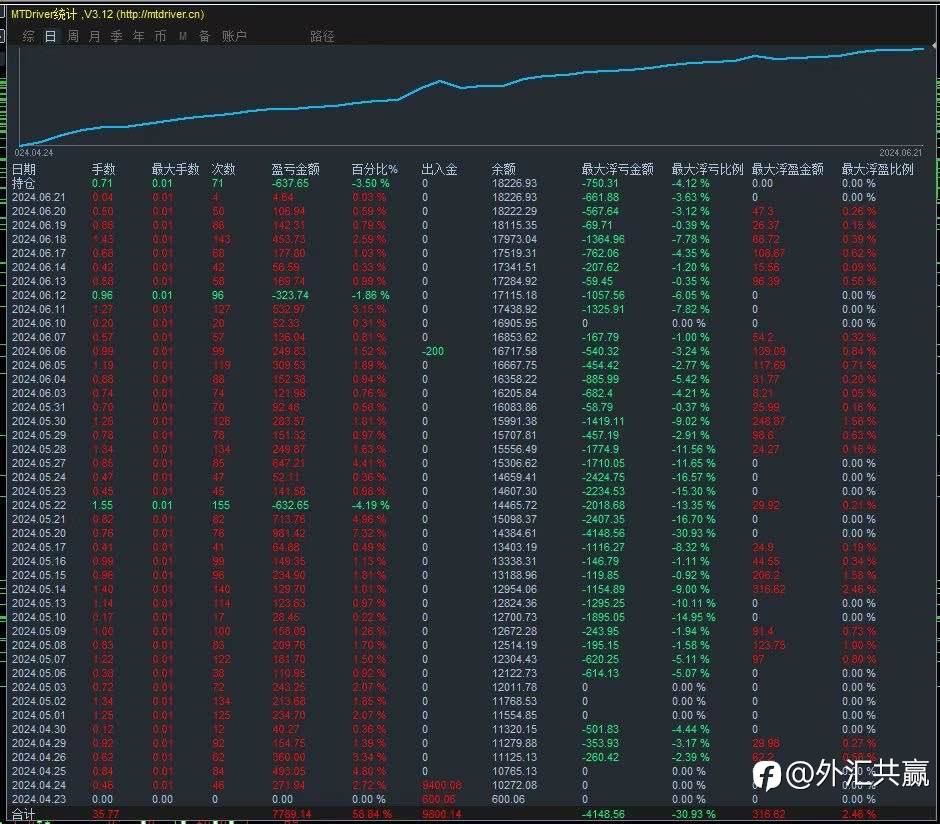Select the 2024.05.20 date row
Viewport: 940px width, 824px height.
coord(38,533)
